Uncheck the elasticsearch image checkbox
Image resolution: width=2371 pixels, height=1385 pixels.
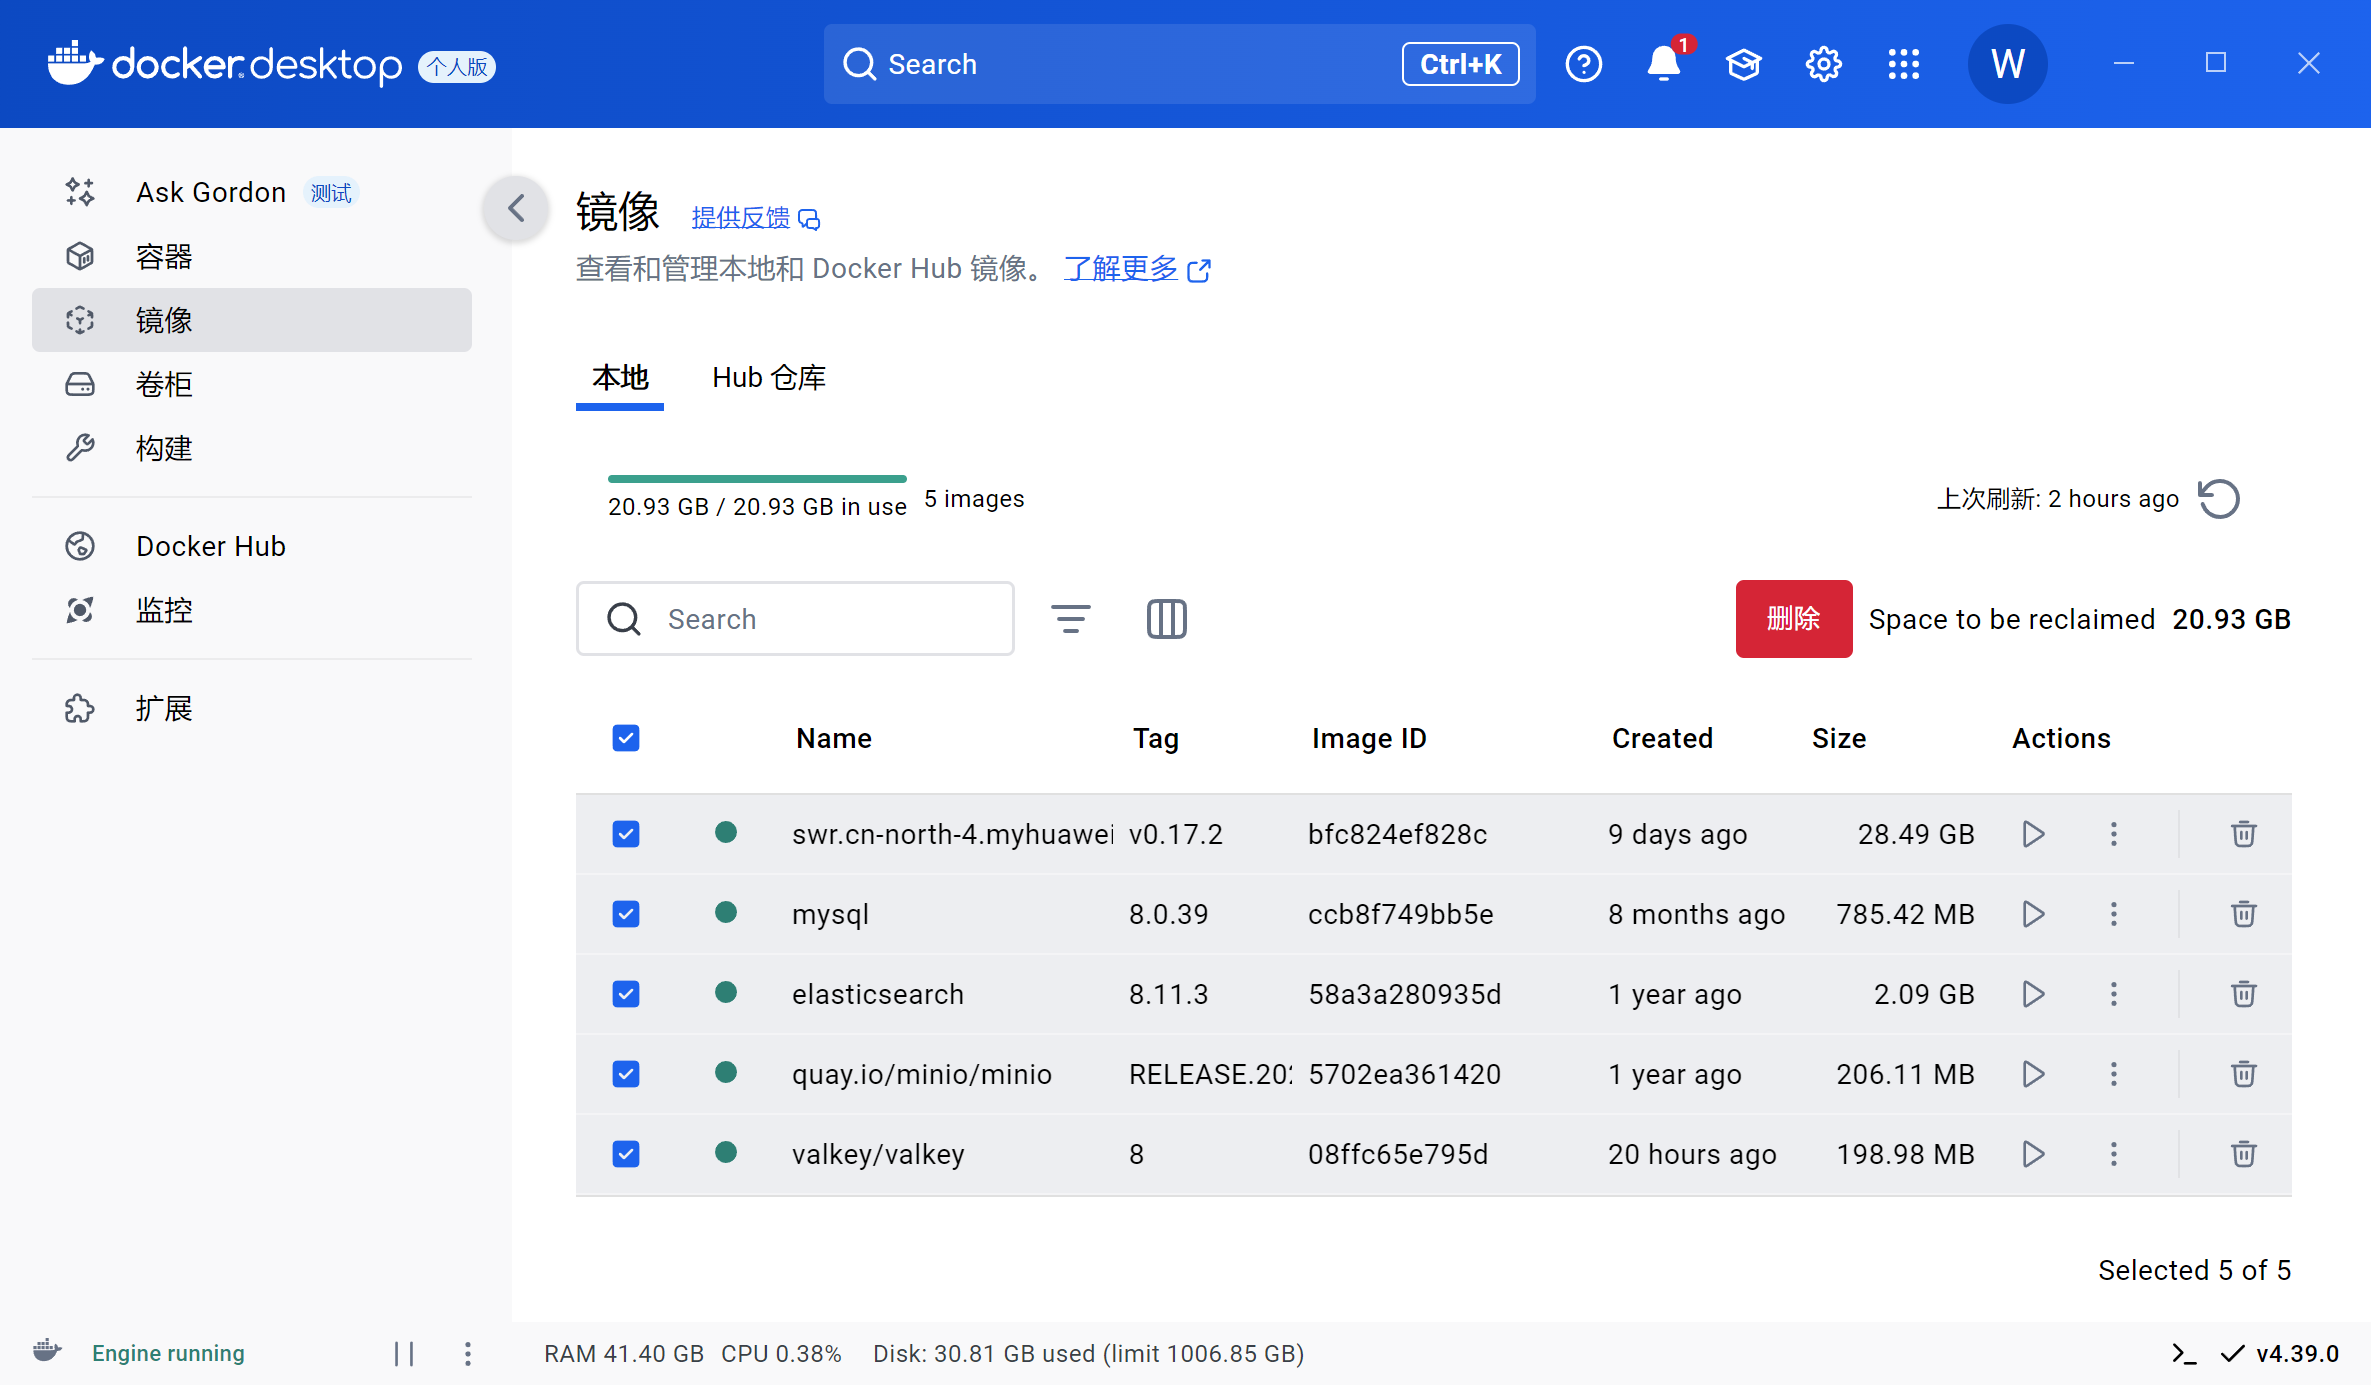626,994
